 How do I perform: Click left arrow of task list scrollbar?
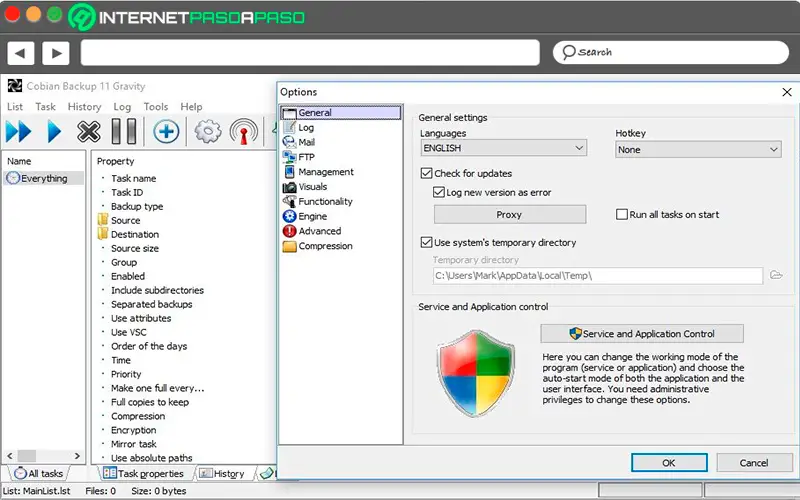point(10,456)
